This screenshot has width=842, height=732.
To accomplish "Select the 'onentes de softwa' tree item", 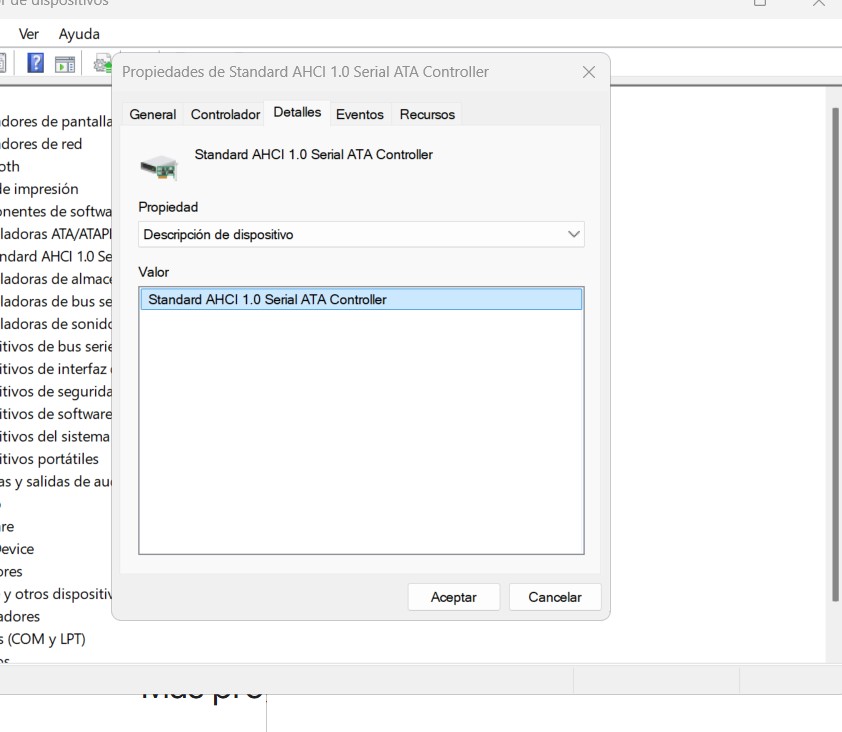I will (56, 212).
